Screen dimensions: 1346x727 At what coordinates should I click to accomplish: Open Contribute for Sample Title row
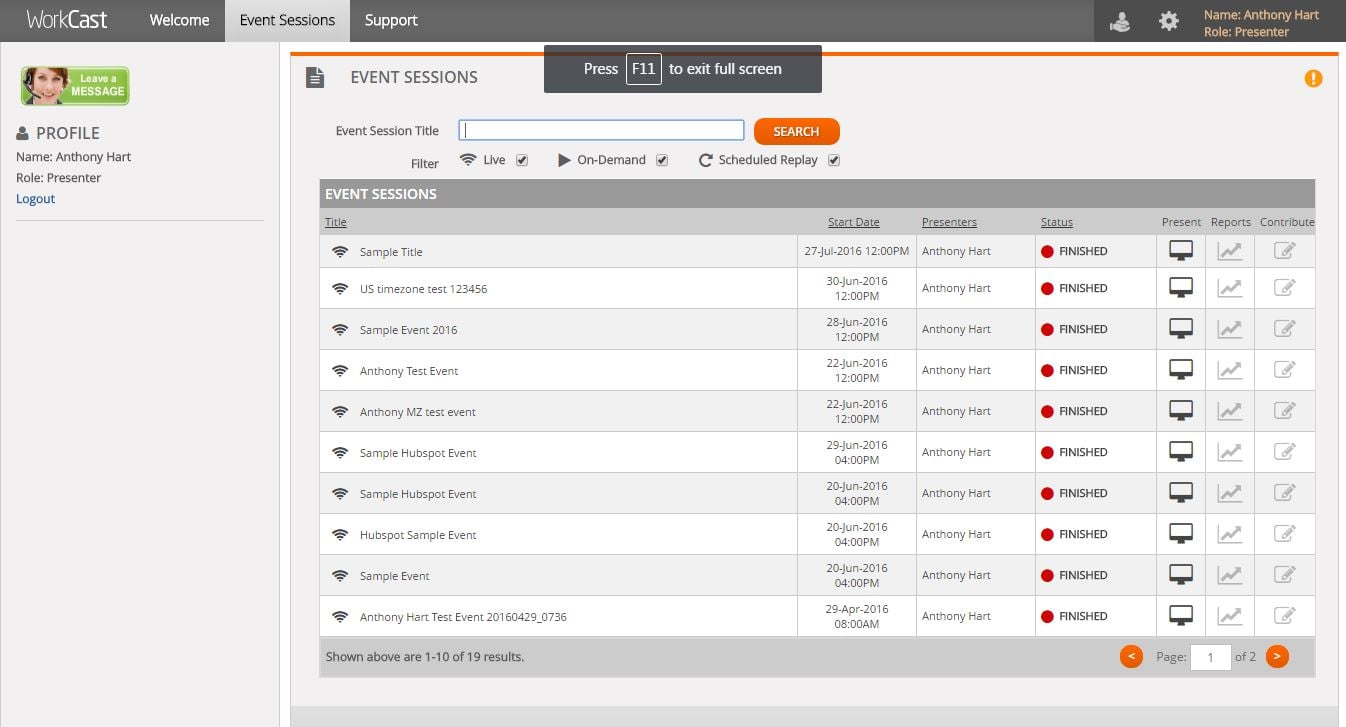[x=1285, y=251]
